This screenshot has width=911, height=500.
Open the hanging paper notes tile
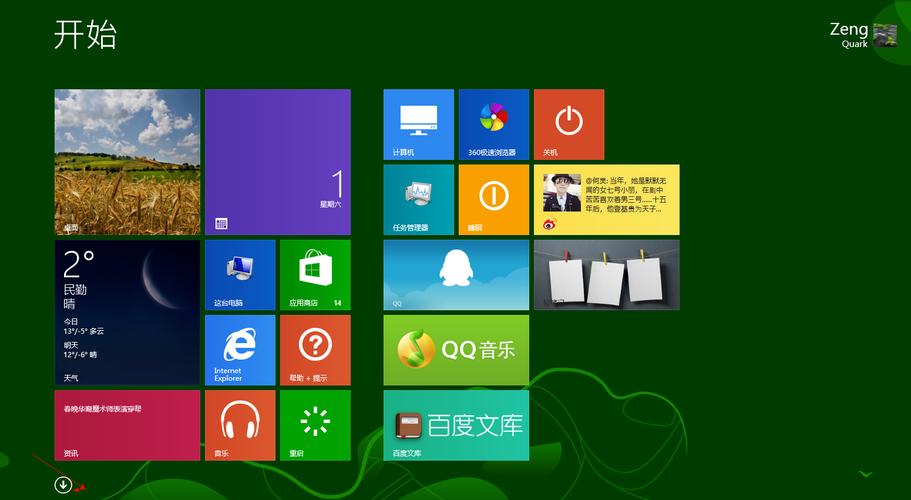tap(607, 275)
